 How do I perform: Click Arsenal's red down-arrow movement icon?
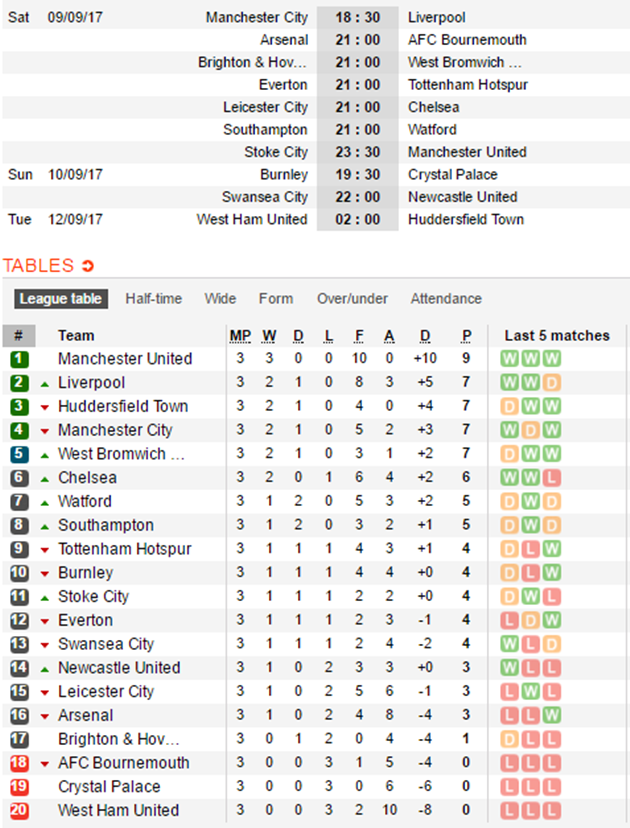(x=44, y=716)
